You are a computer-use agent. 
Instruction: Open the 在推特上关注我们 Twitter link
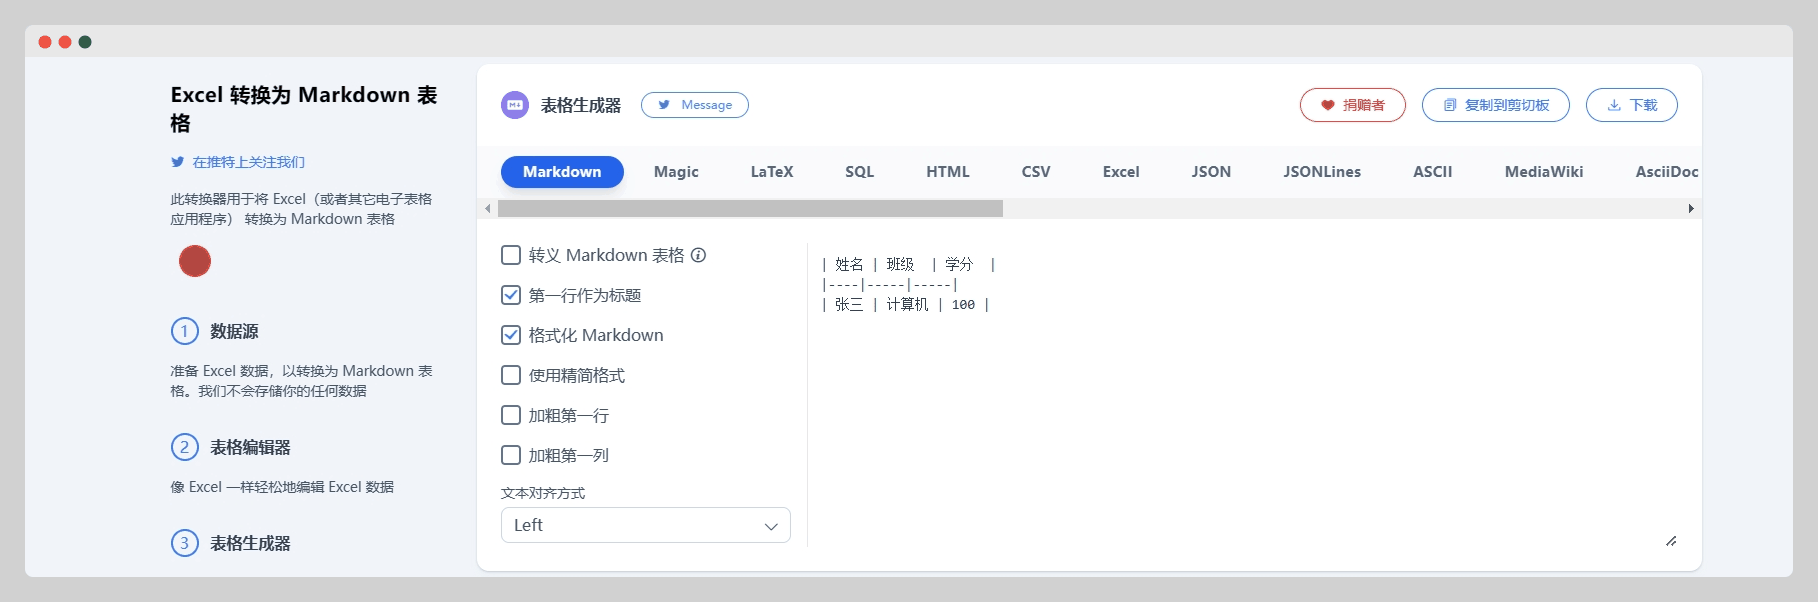(x=248, y=162)
